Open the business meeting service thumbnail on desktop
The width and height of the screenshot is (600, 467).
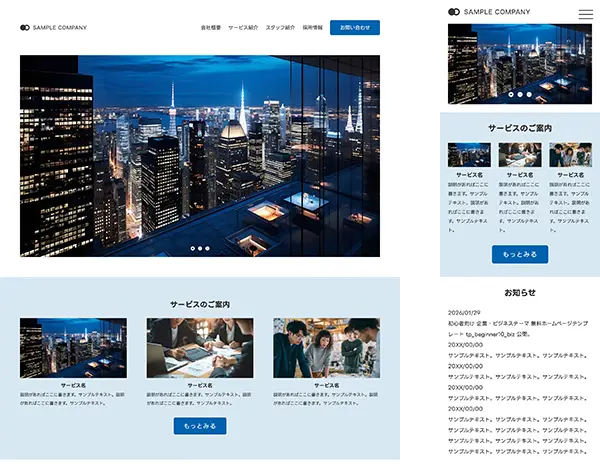200,348
